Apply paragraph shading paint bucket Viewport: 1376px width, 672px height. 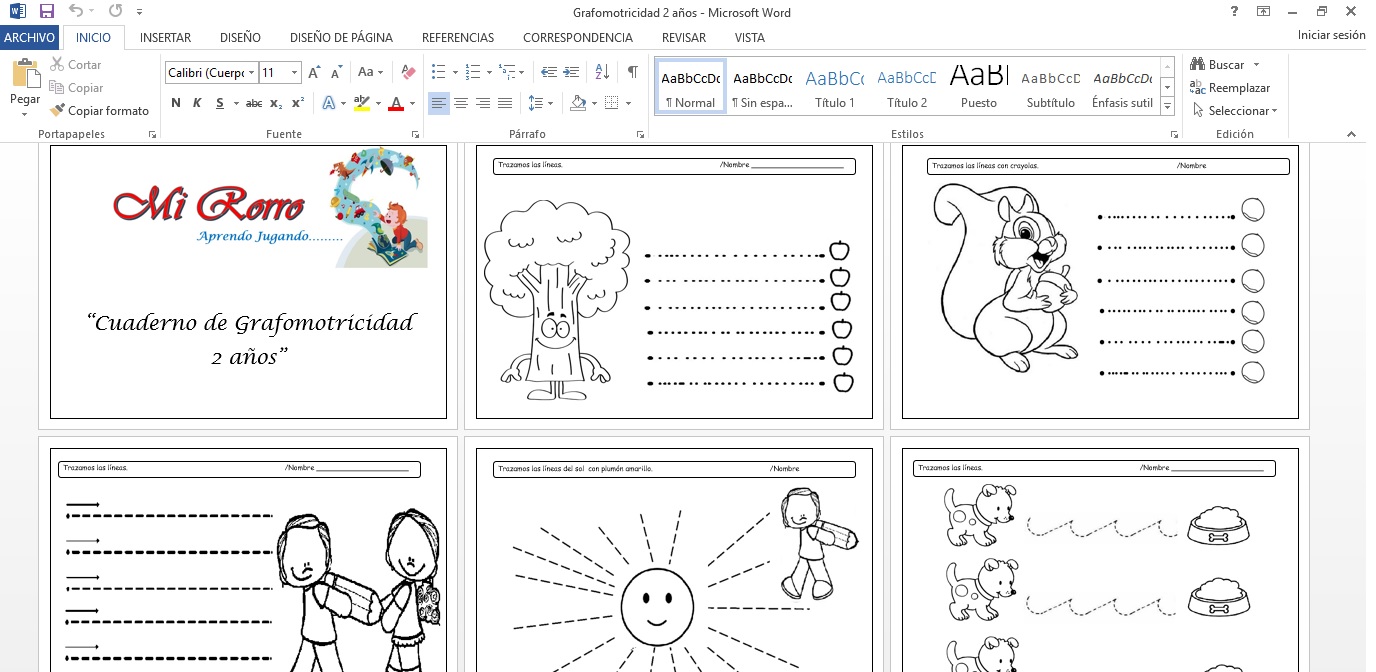pos(578,103)
